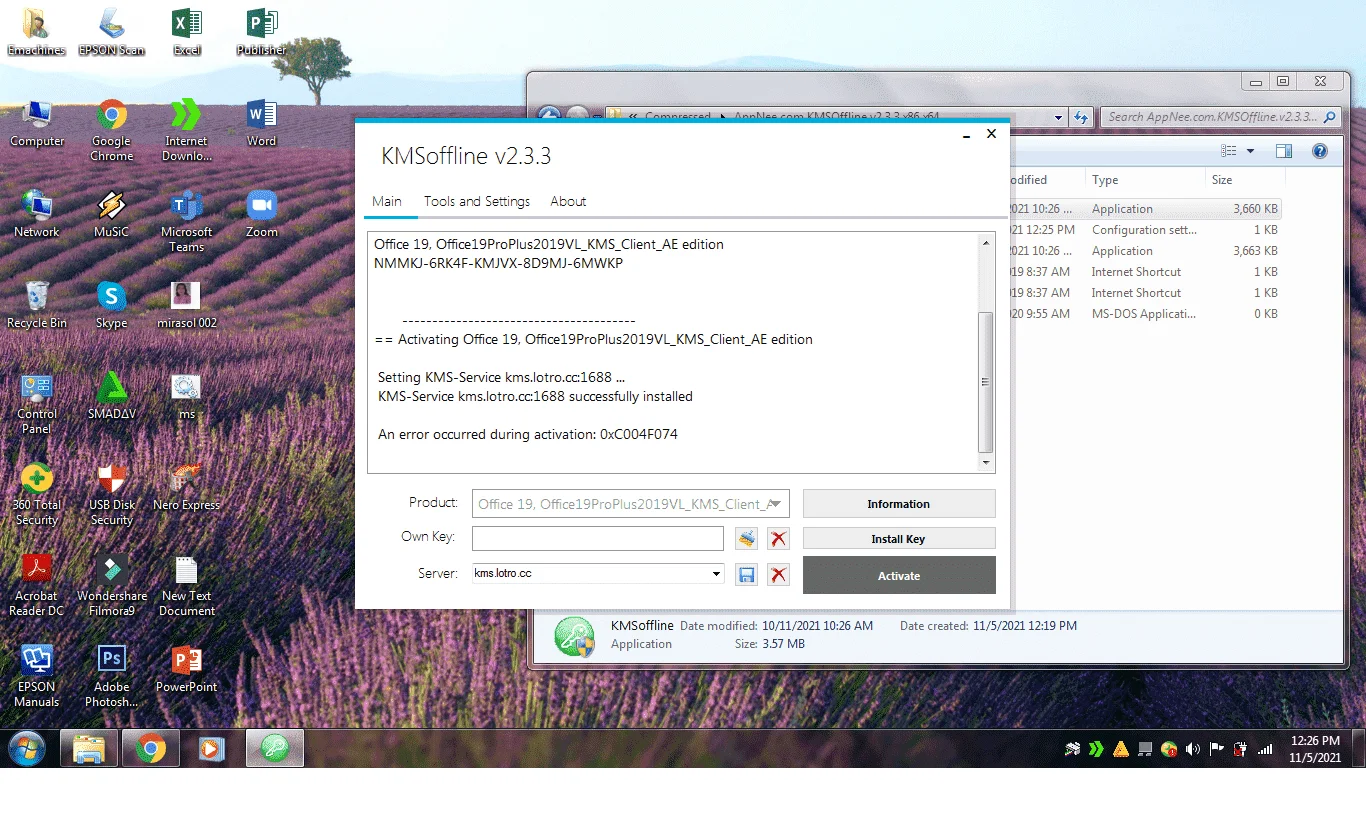Open the taskbar clock showing 12:26 PM
The image size is (1366, 822).
click(x=1315, y=749)
